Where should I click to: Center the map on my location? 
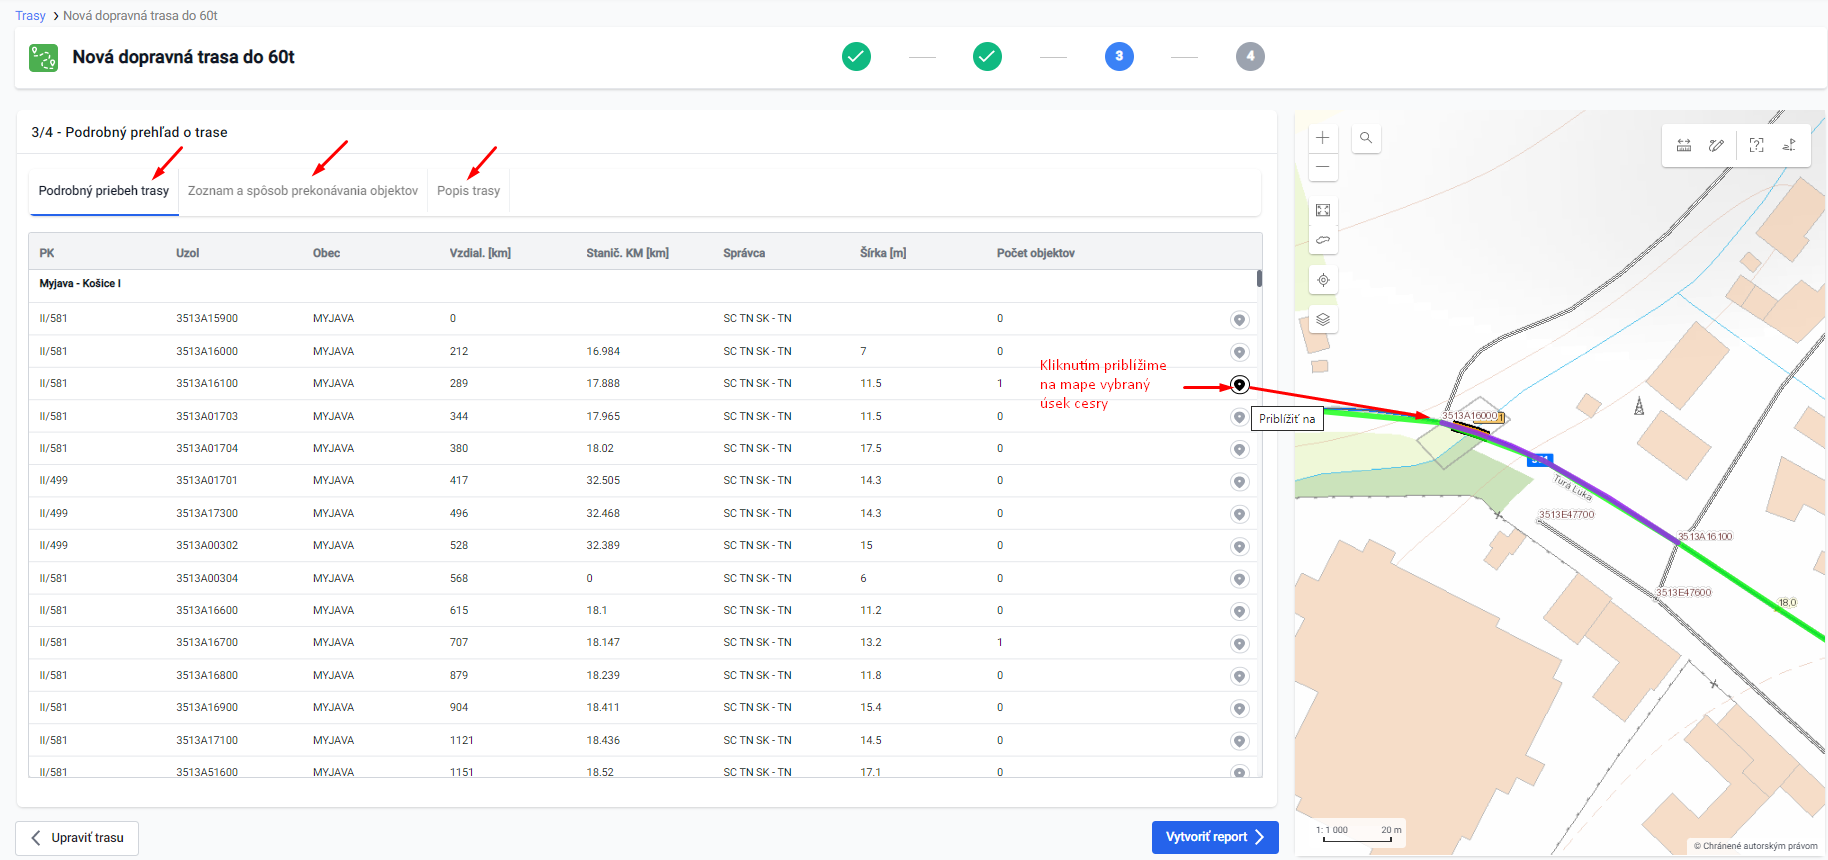tap(1322, 280)
